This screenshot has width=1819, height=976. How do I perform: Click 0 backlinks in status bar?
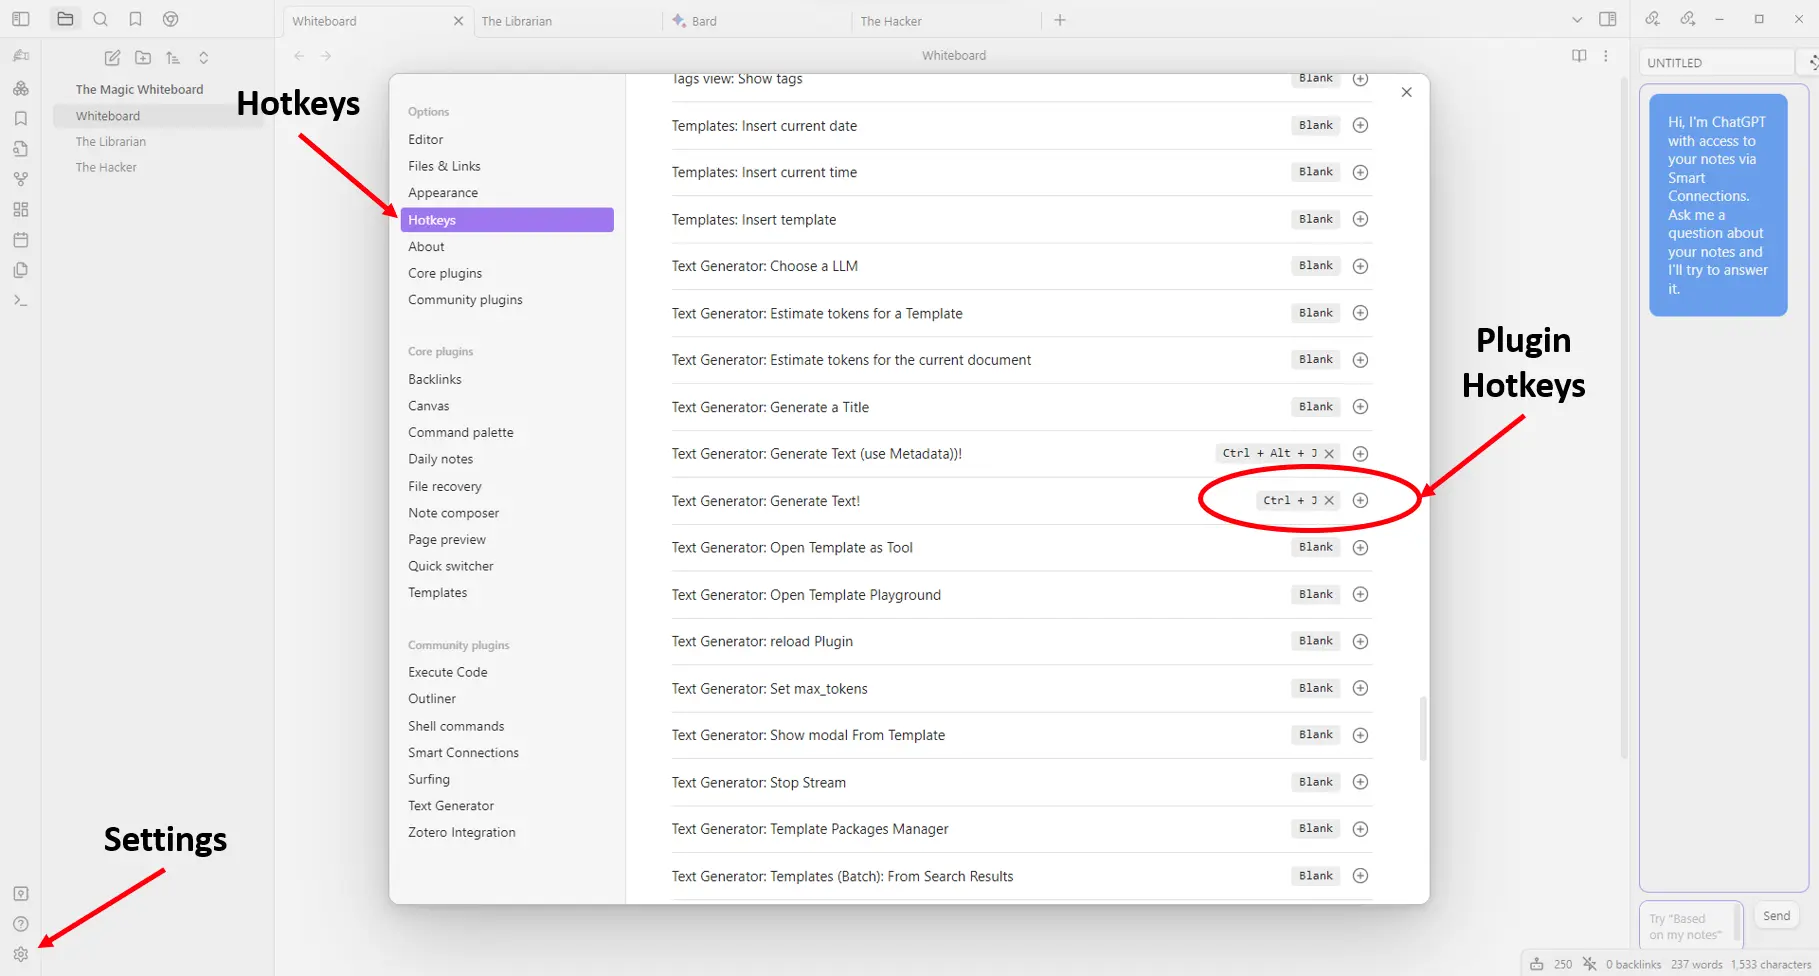(1633, 965)
